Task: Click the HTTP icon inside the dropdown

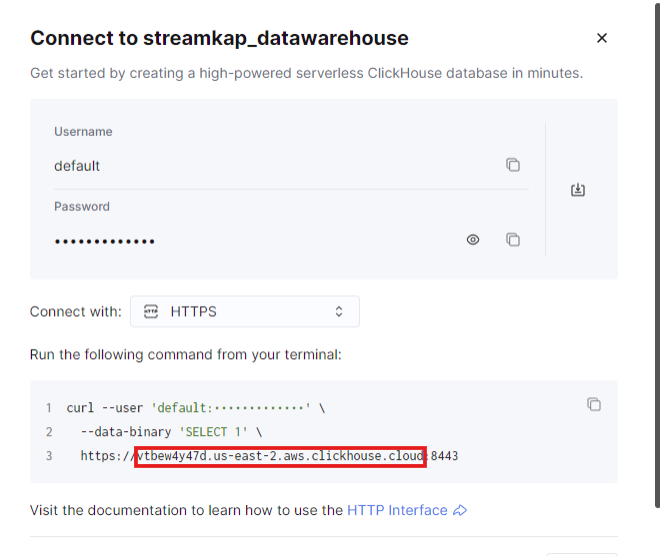Action: coord(151,311)
